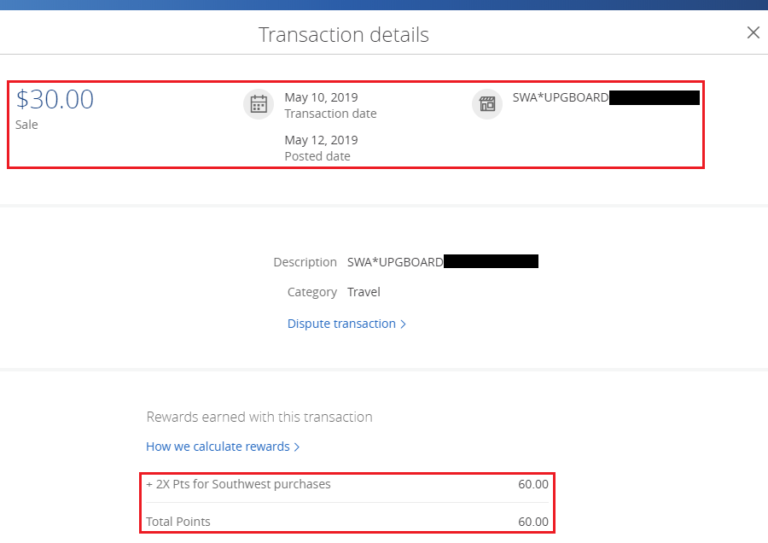The height and width of the screenshot is (543, 768).
Task: Click the SWA*UPGBOARD merchant name at top
Action: click(x=560, y=97)
